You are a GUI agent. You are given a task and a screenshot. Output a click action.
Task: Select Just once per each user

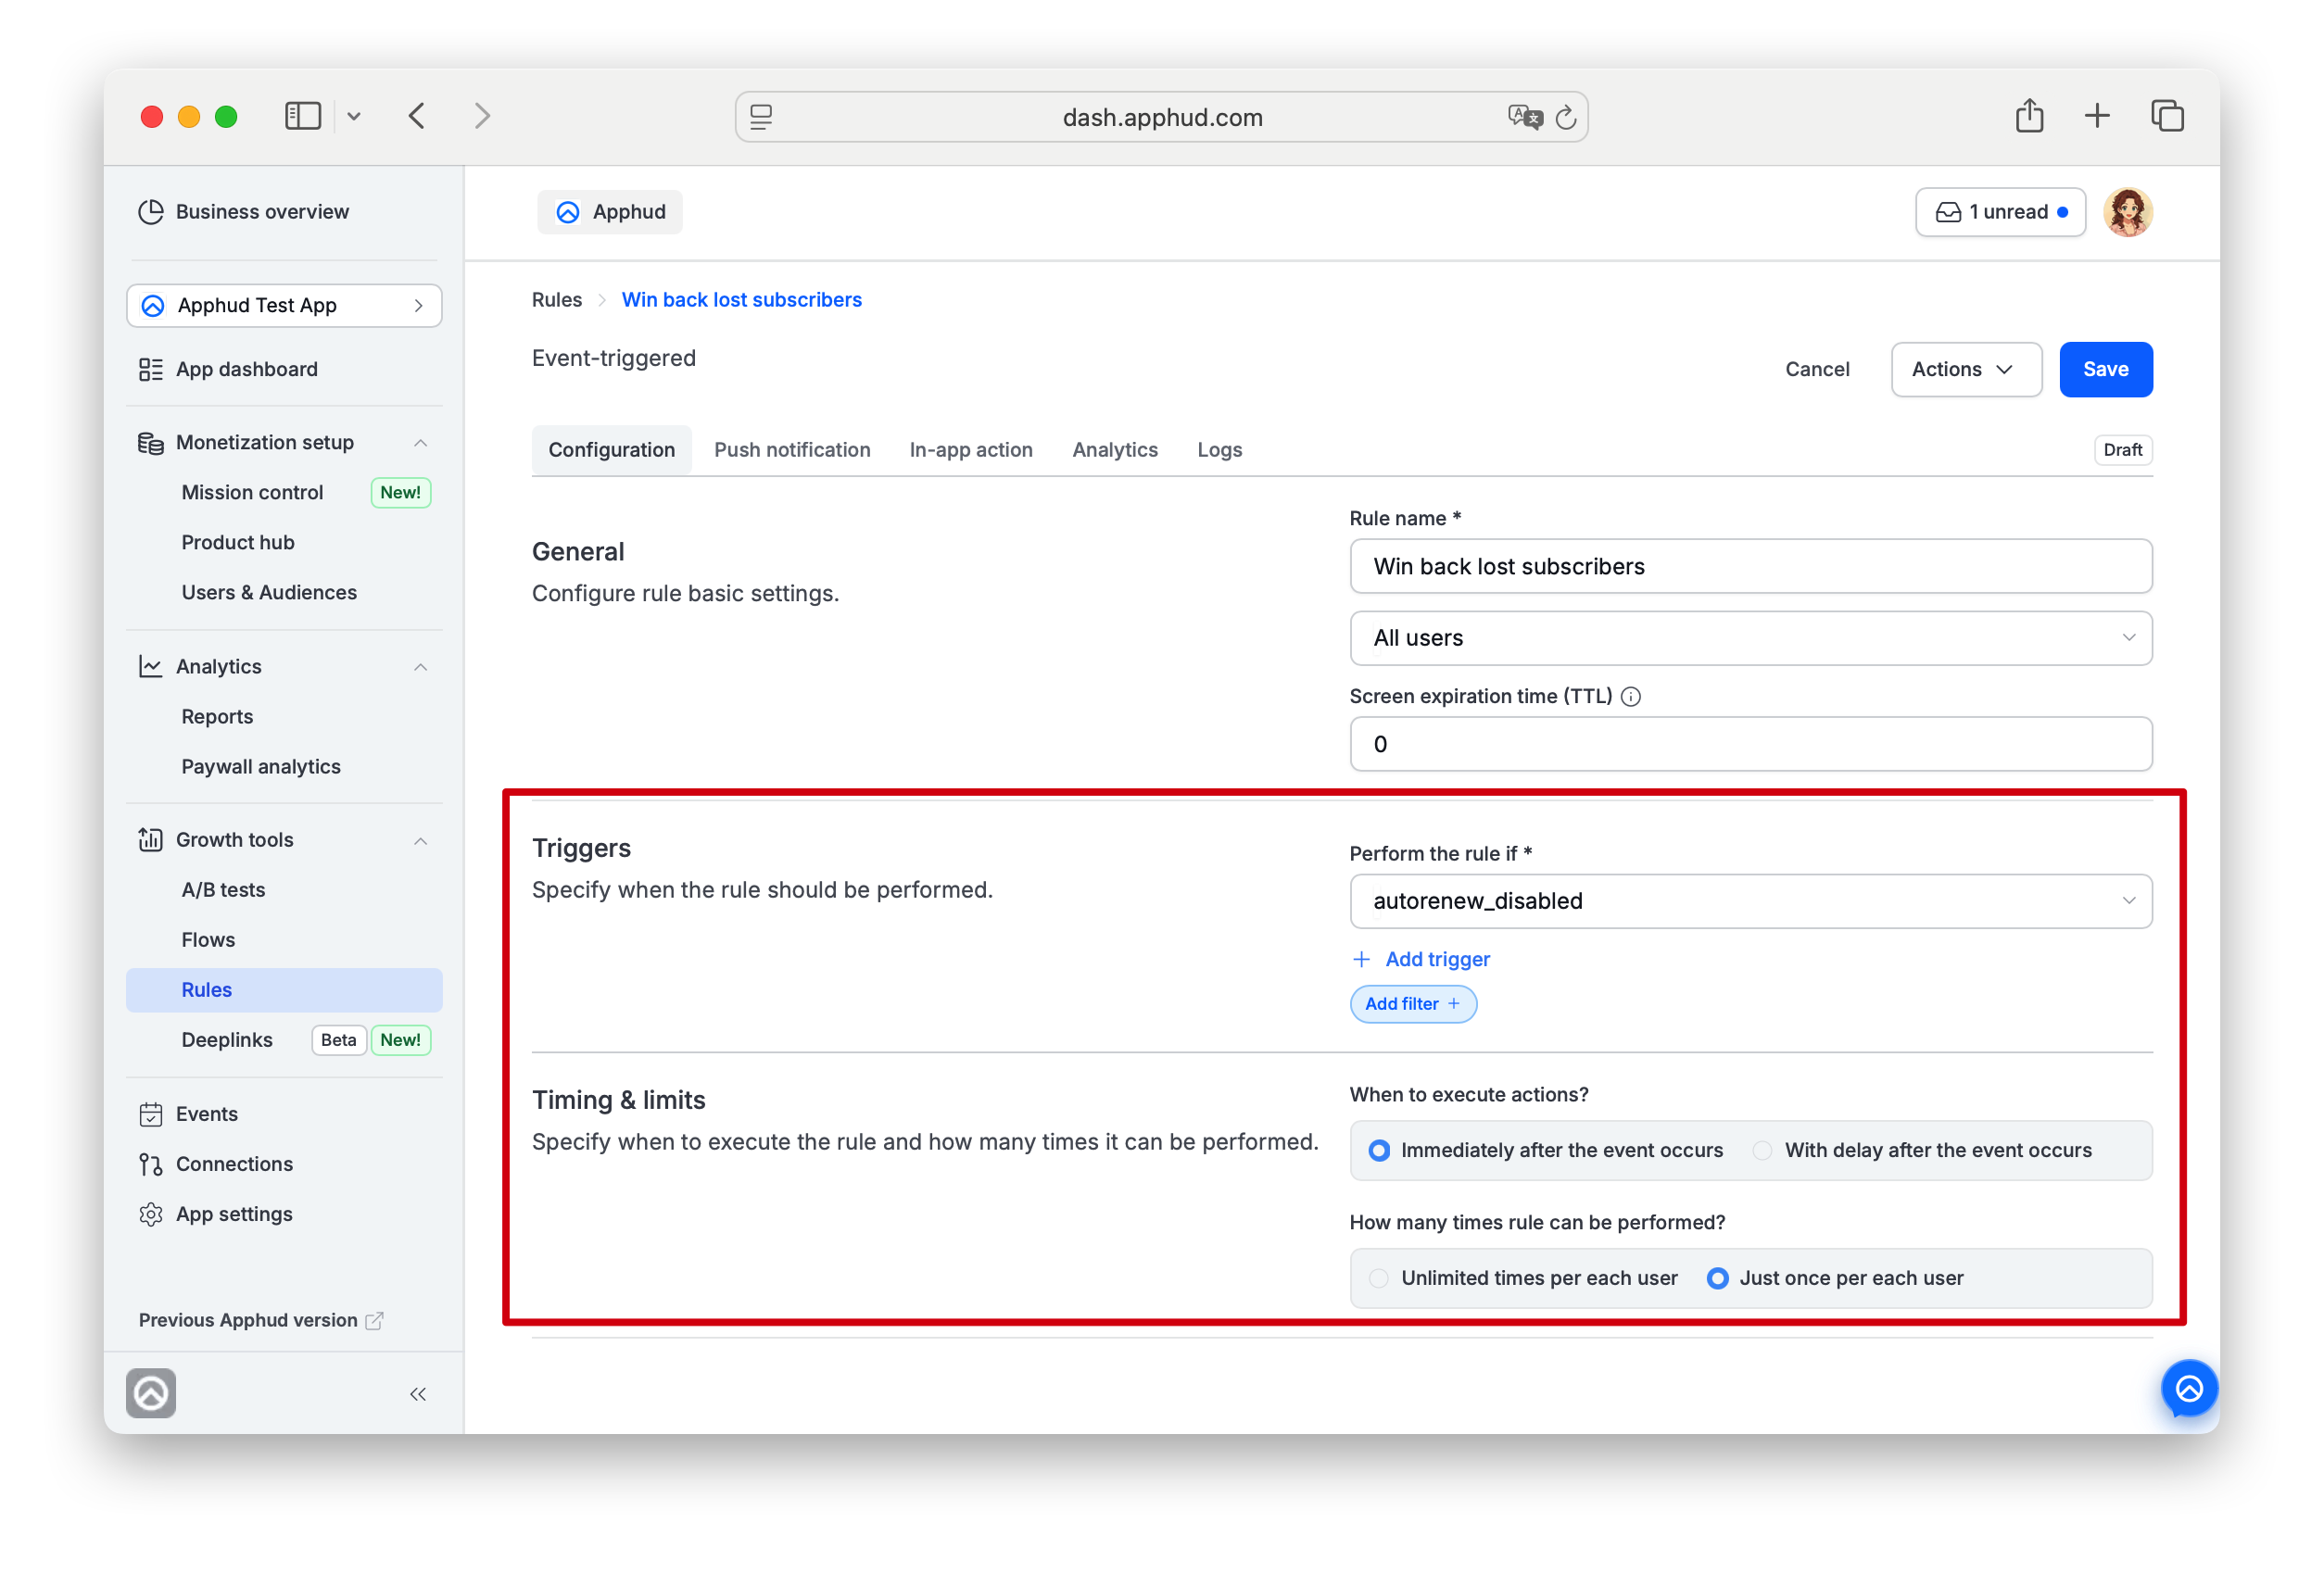(x=1717, y=1278)
